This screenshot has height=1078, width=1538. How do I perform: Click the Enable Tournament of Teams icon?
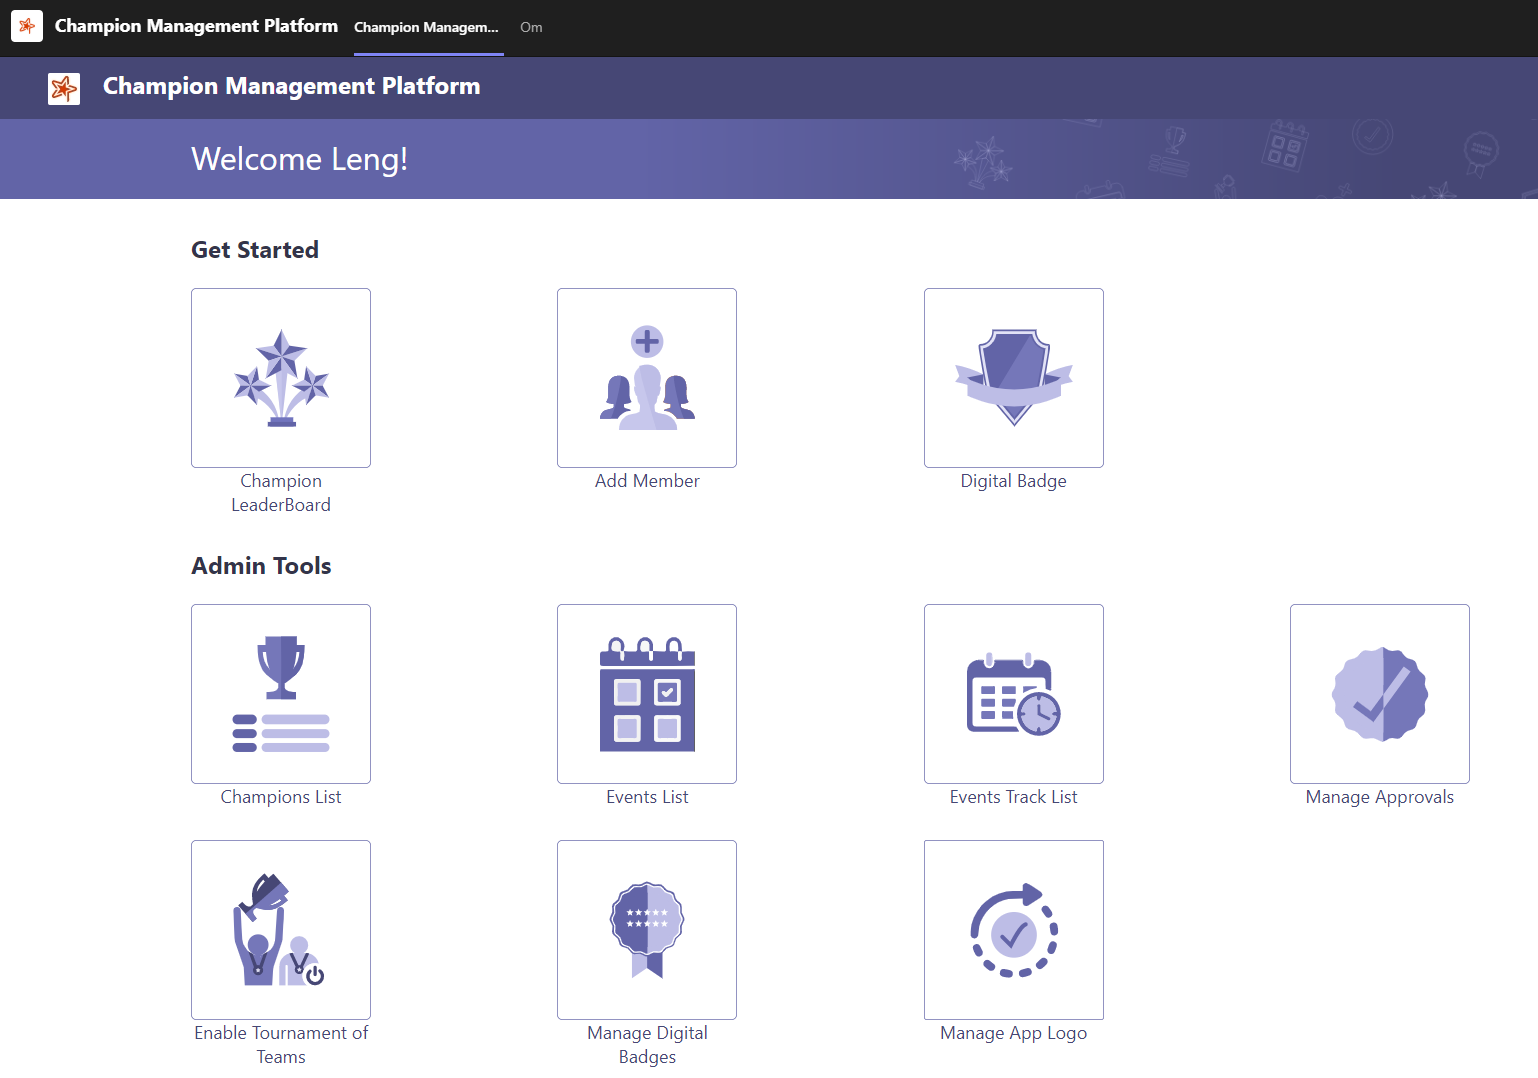tap(280, 929)
